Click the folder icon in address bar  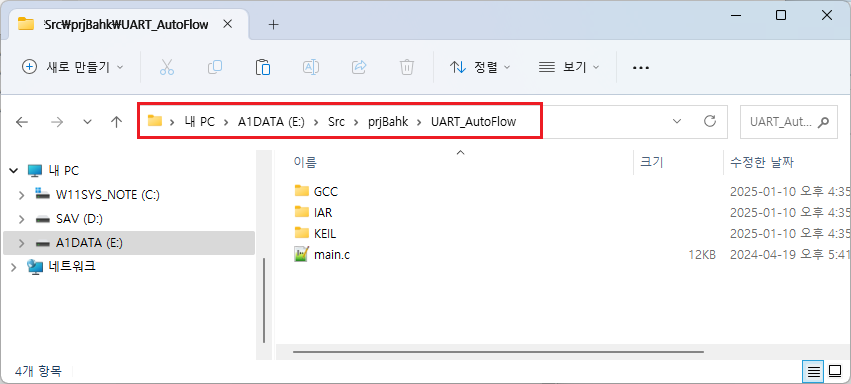155,121
